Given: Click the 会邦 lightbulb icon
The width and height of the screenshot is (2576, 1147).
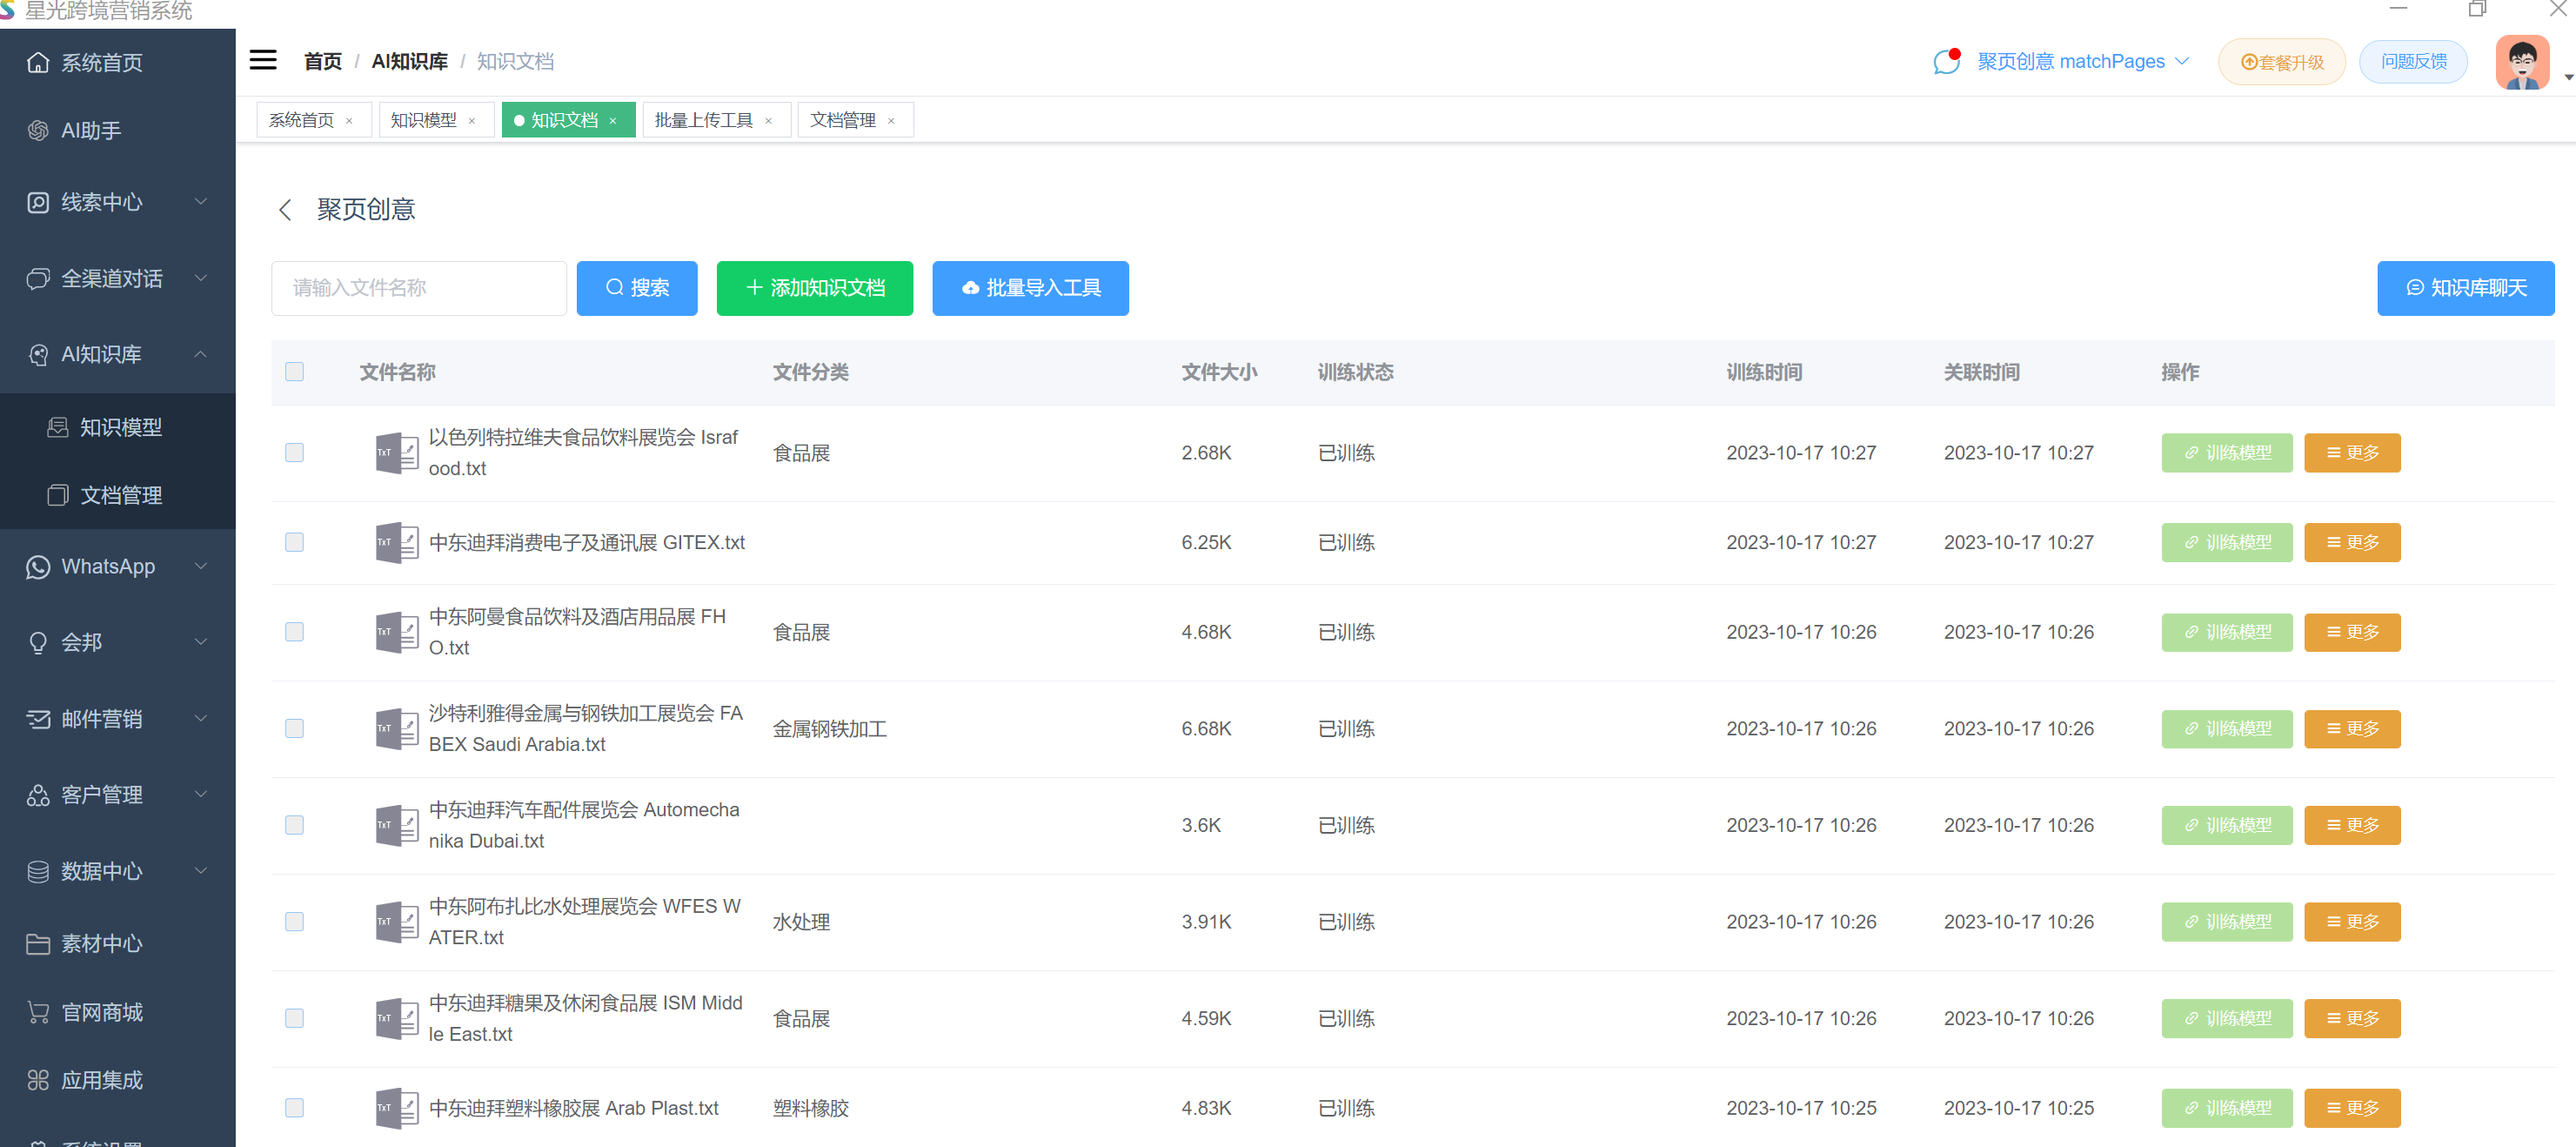Looking at the screenshot, I should 38,642.
